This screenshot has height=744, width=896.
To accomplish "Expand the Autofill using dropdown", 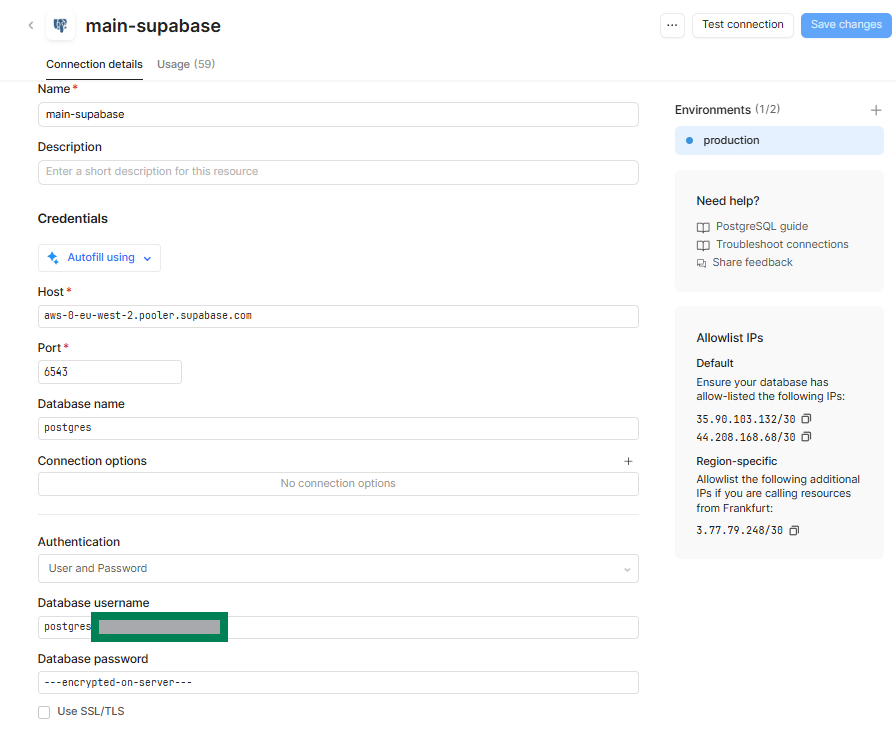I will tap(99, 258).
